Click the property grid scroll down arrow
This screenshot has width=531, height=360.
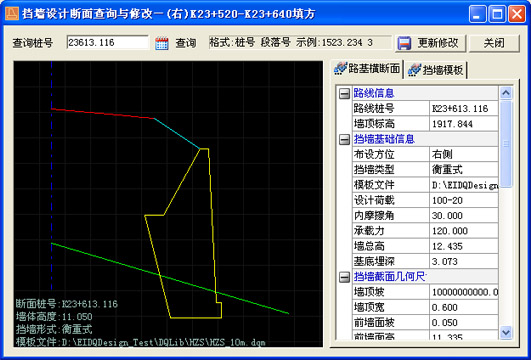coord(506,332)
